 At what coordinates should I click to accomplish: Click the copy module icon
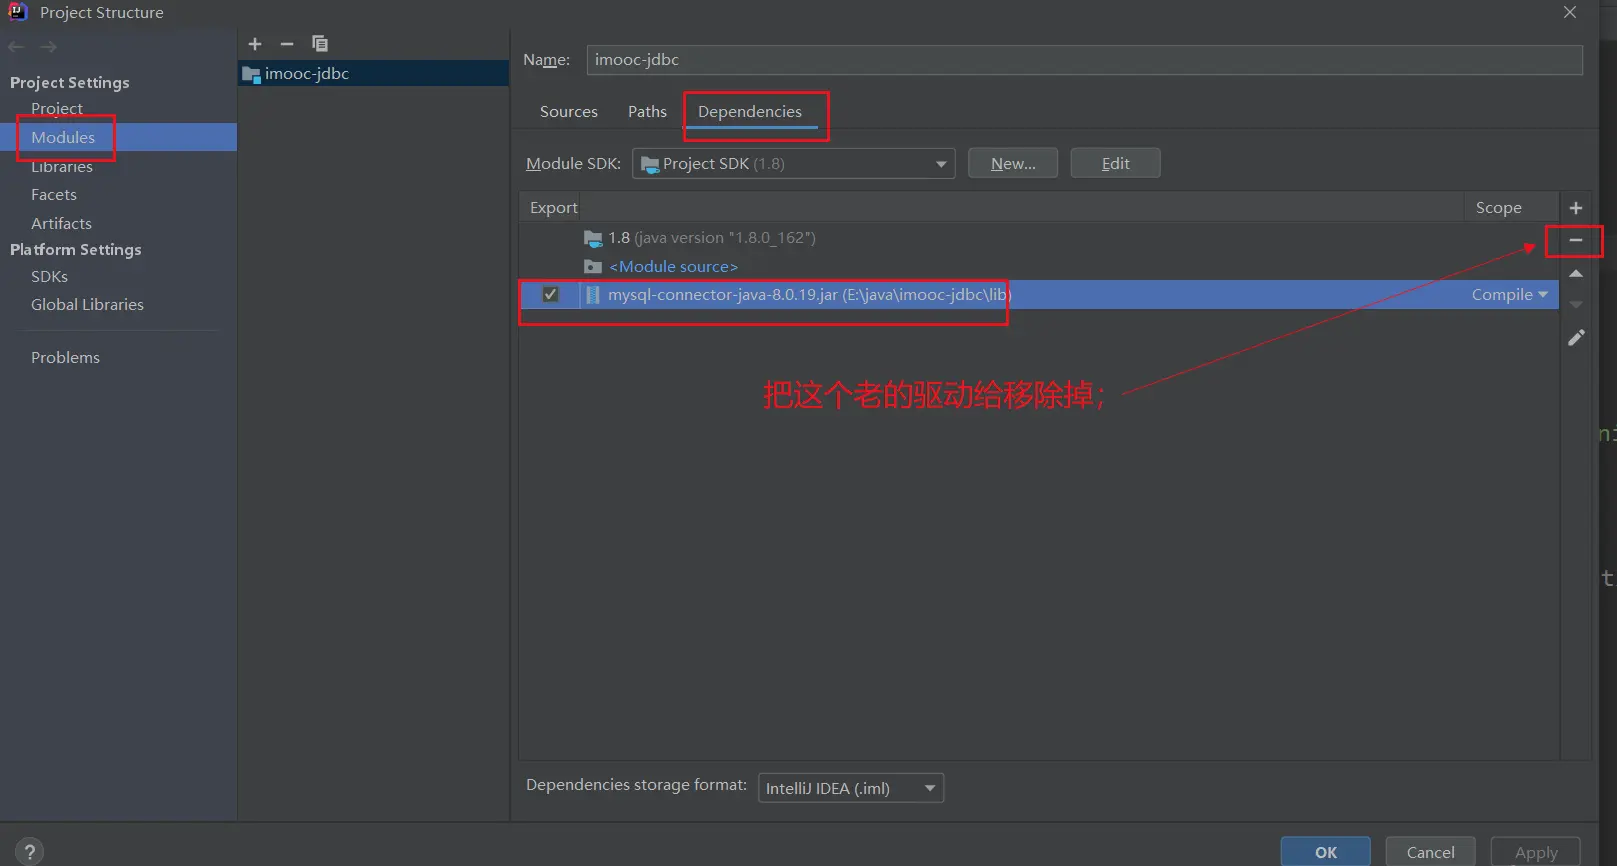pos(320,44)
